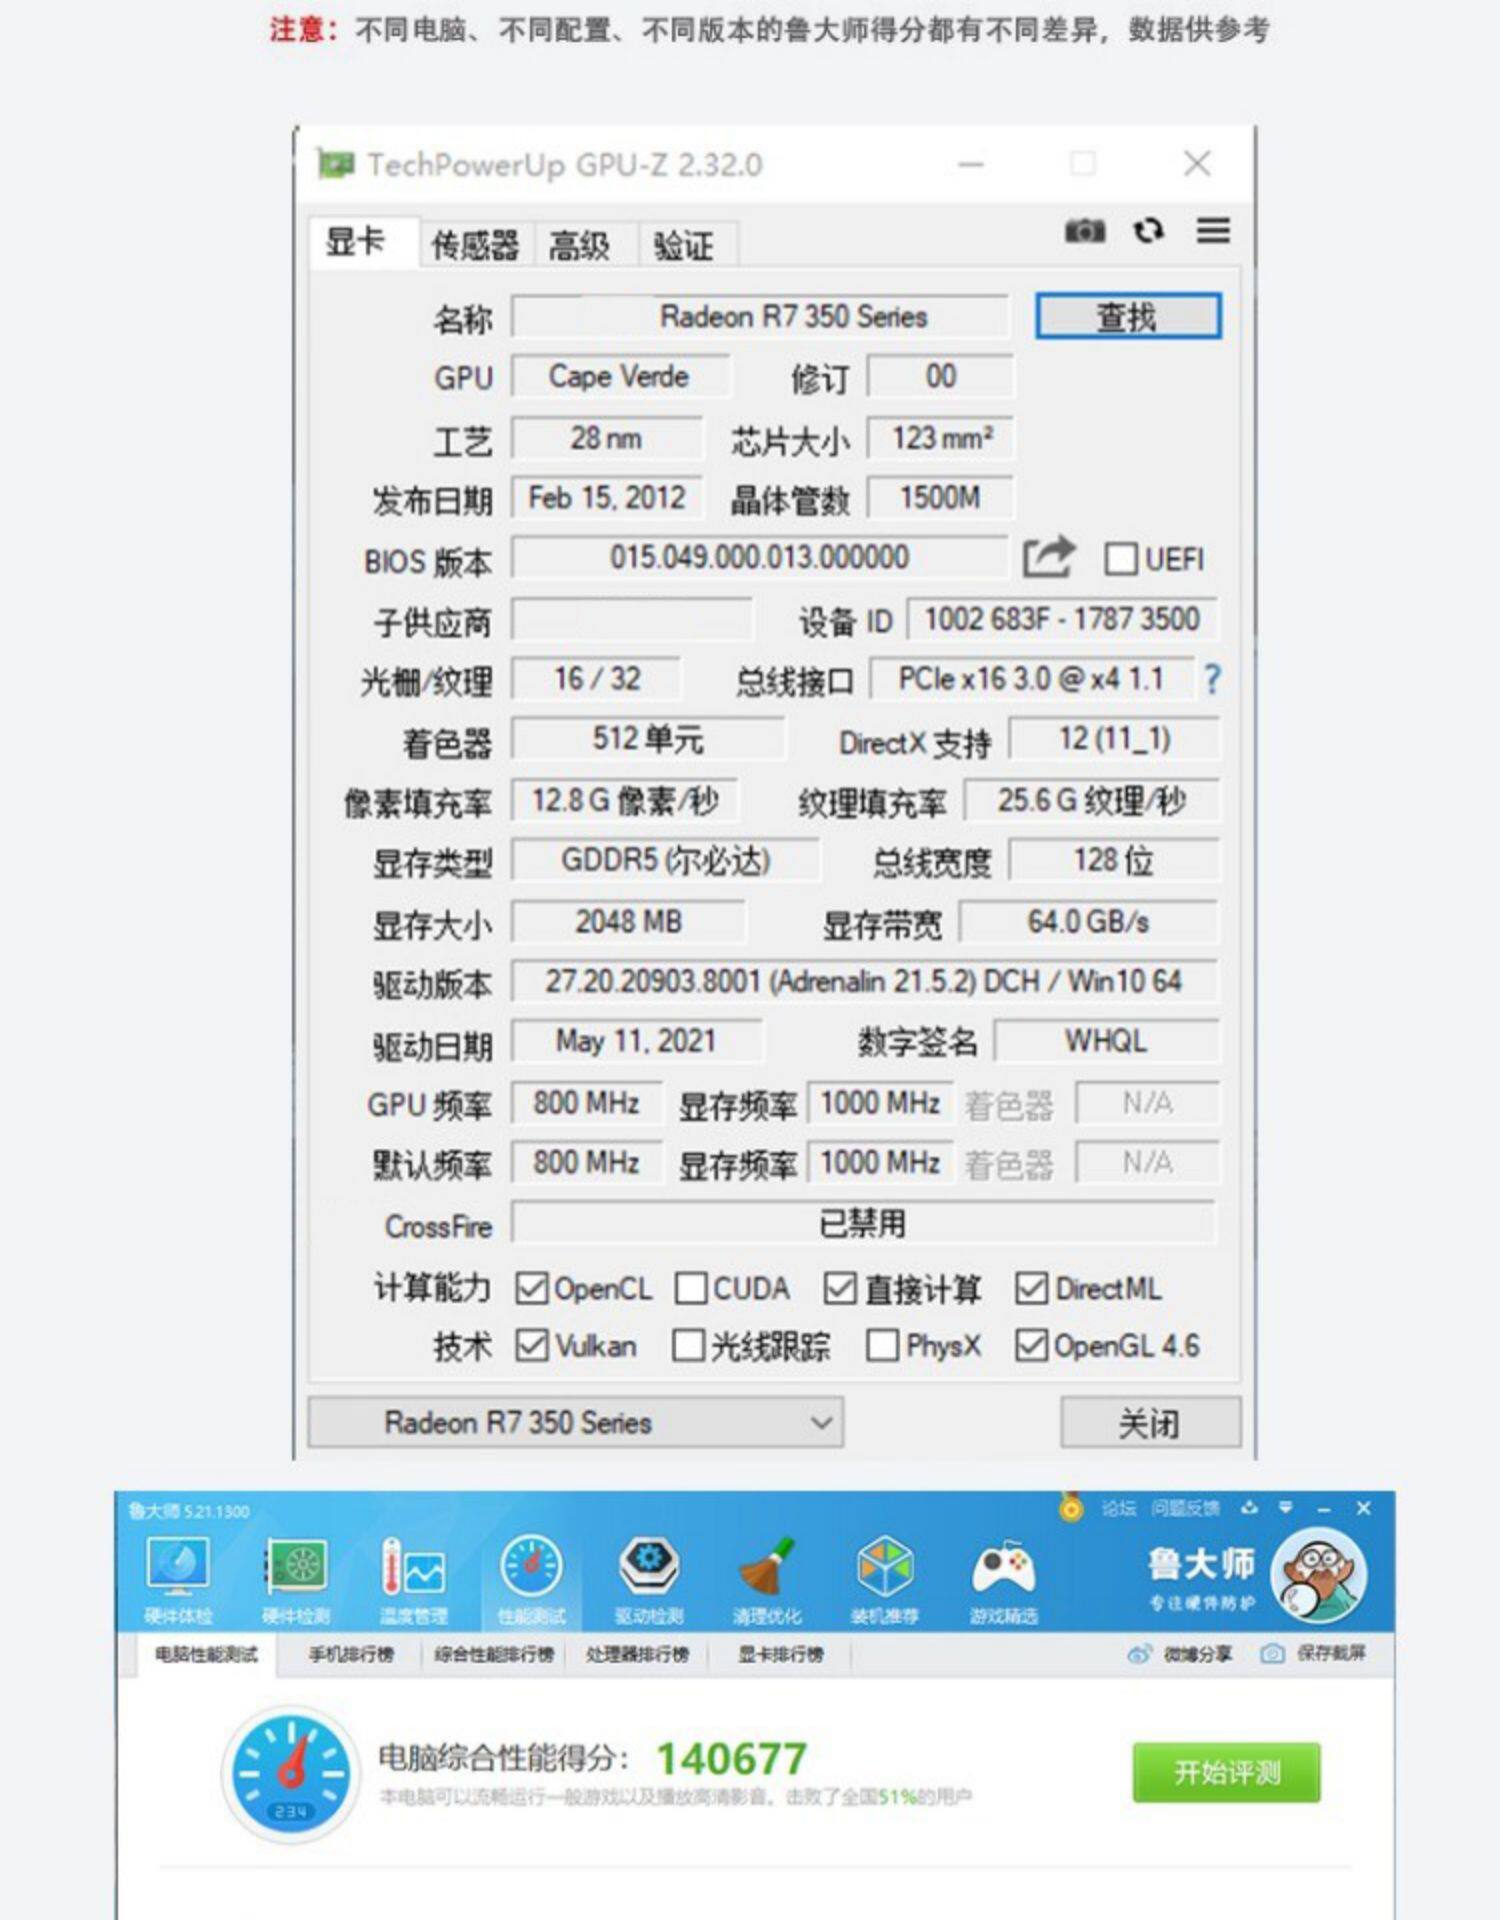Toggle the PhysX checkbox
Viewport: 1500px width, 1920px height.
[x=883, y=1346]
